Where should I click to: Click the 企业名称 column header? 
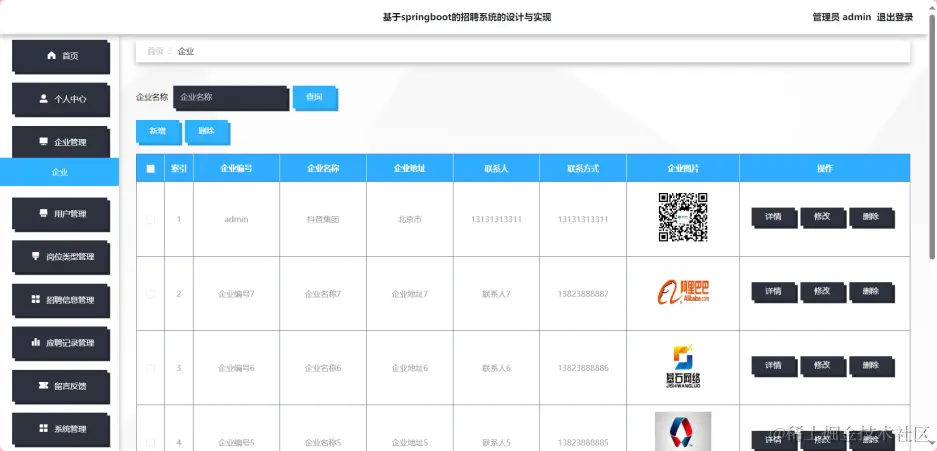tap(323, 168)
